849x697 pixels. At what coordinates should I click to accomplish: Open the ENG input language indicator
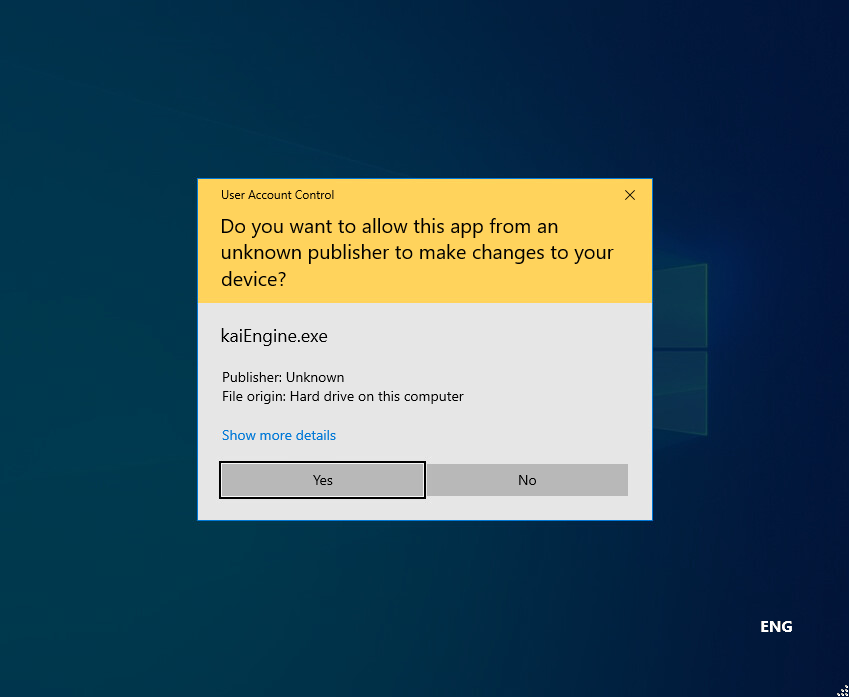coord(776,627)
